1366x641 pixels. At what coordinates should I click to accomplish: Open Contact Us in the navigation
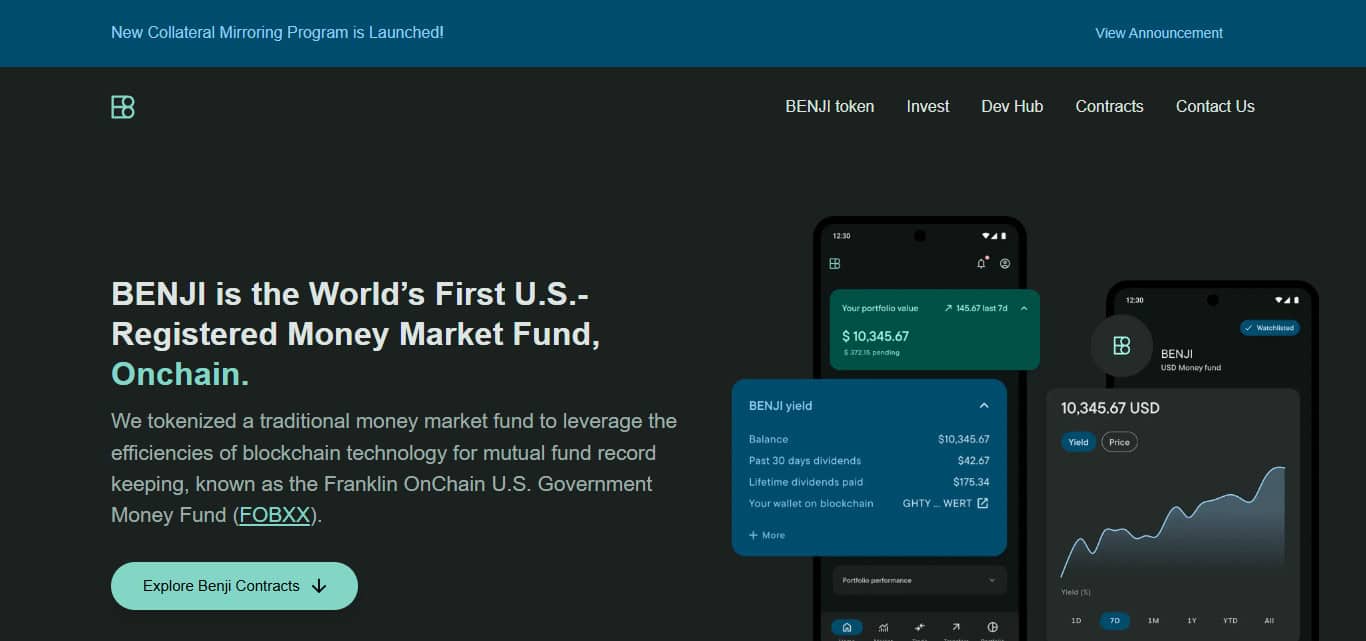pos(1215,106)
